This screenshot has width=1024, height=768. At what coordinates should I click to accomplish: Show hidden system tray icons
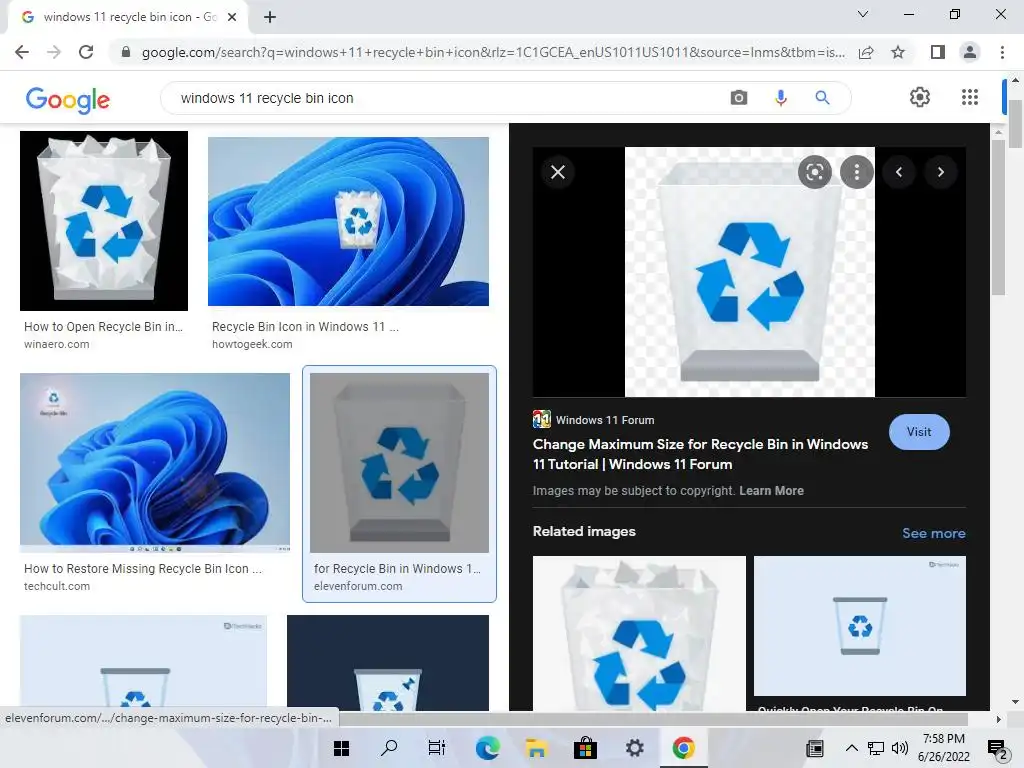[852, 748]
